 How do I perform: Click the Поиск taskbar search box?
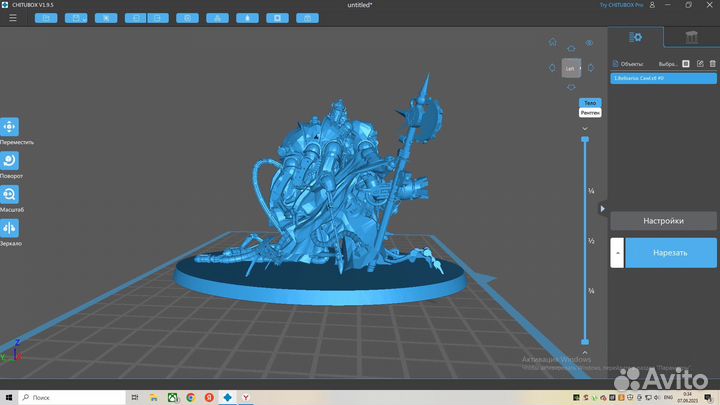[x=72, y=397]
